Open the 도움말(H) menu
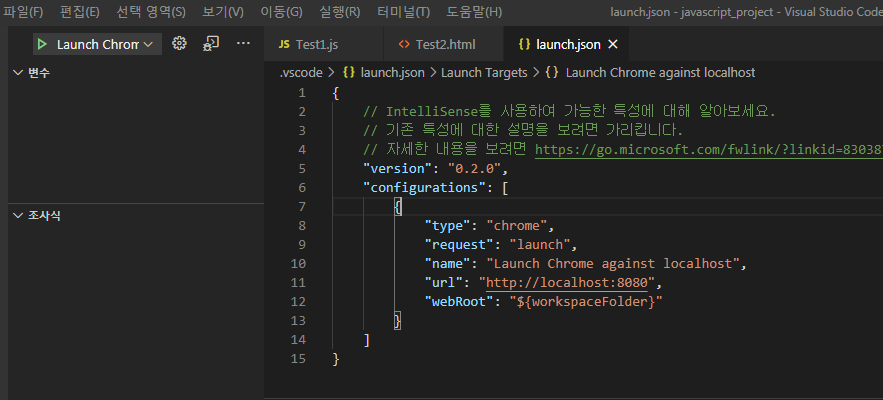This screenshot has width=883, height=400. 474,12
